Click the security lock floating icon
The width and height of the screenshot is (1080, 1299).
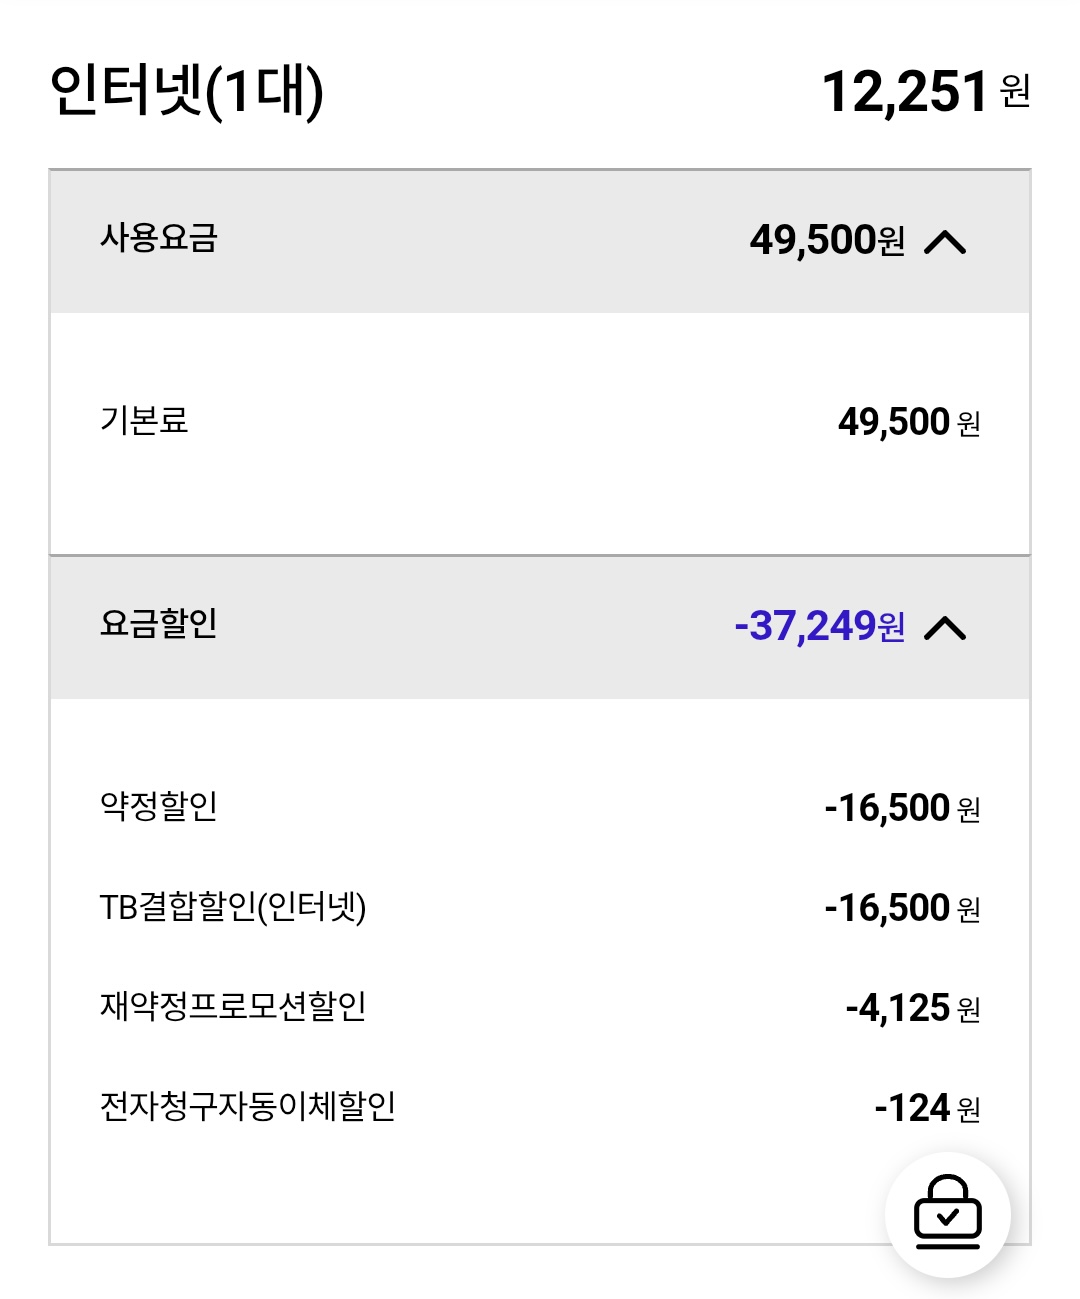coord(947,1214)
